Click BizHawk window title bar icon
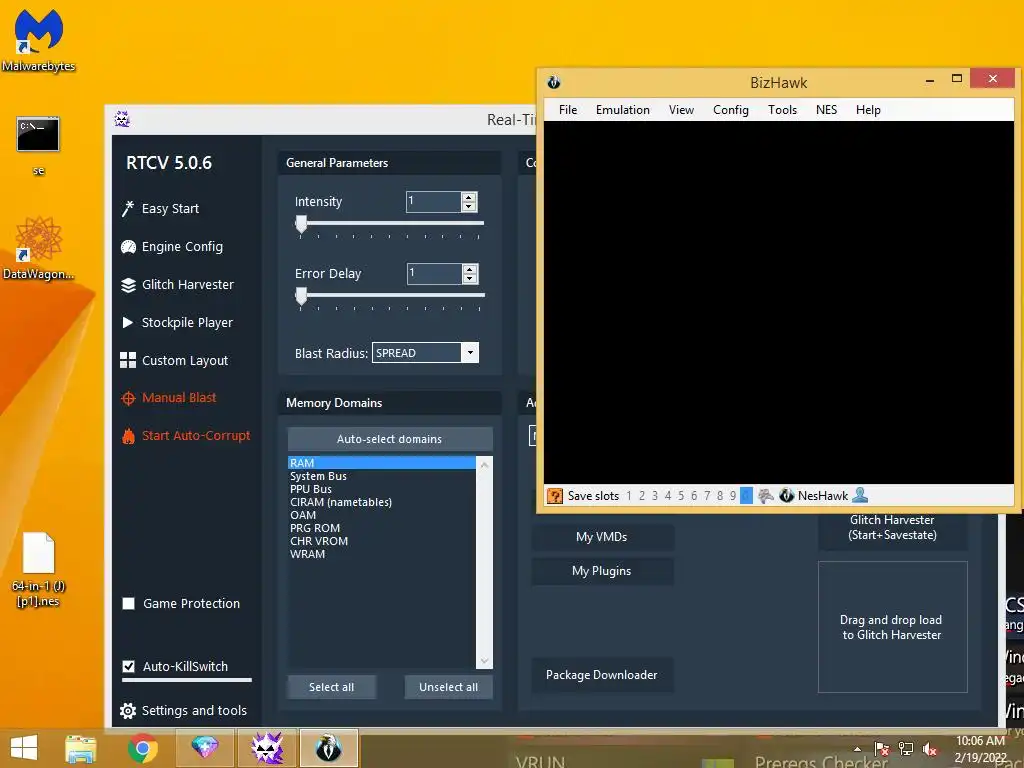Screen dimensions: 1024x768 coord(554,82)
